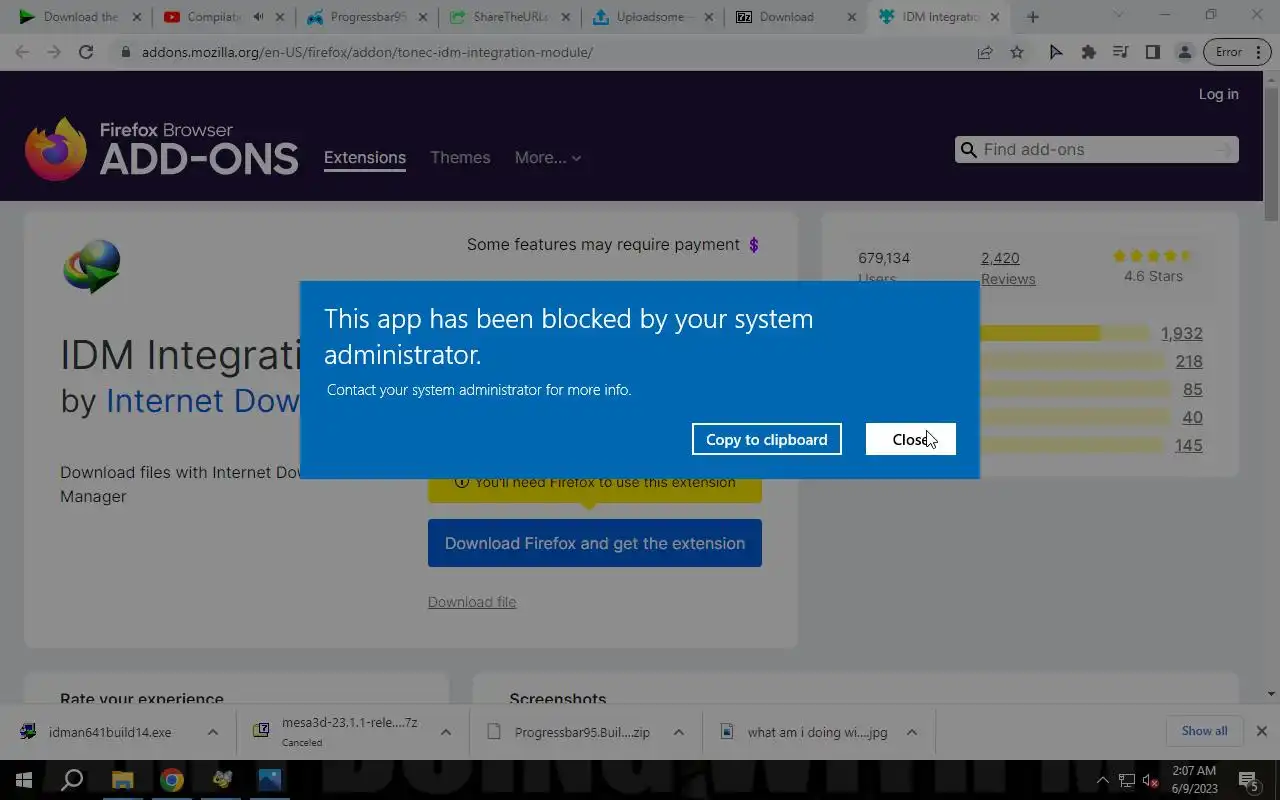This screenshot has width=1280, height=800.
Task: Open File Explorer from taskbar
Action: click(122, 780)
